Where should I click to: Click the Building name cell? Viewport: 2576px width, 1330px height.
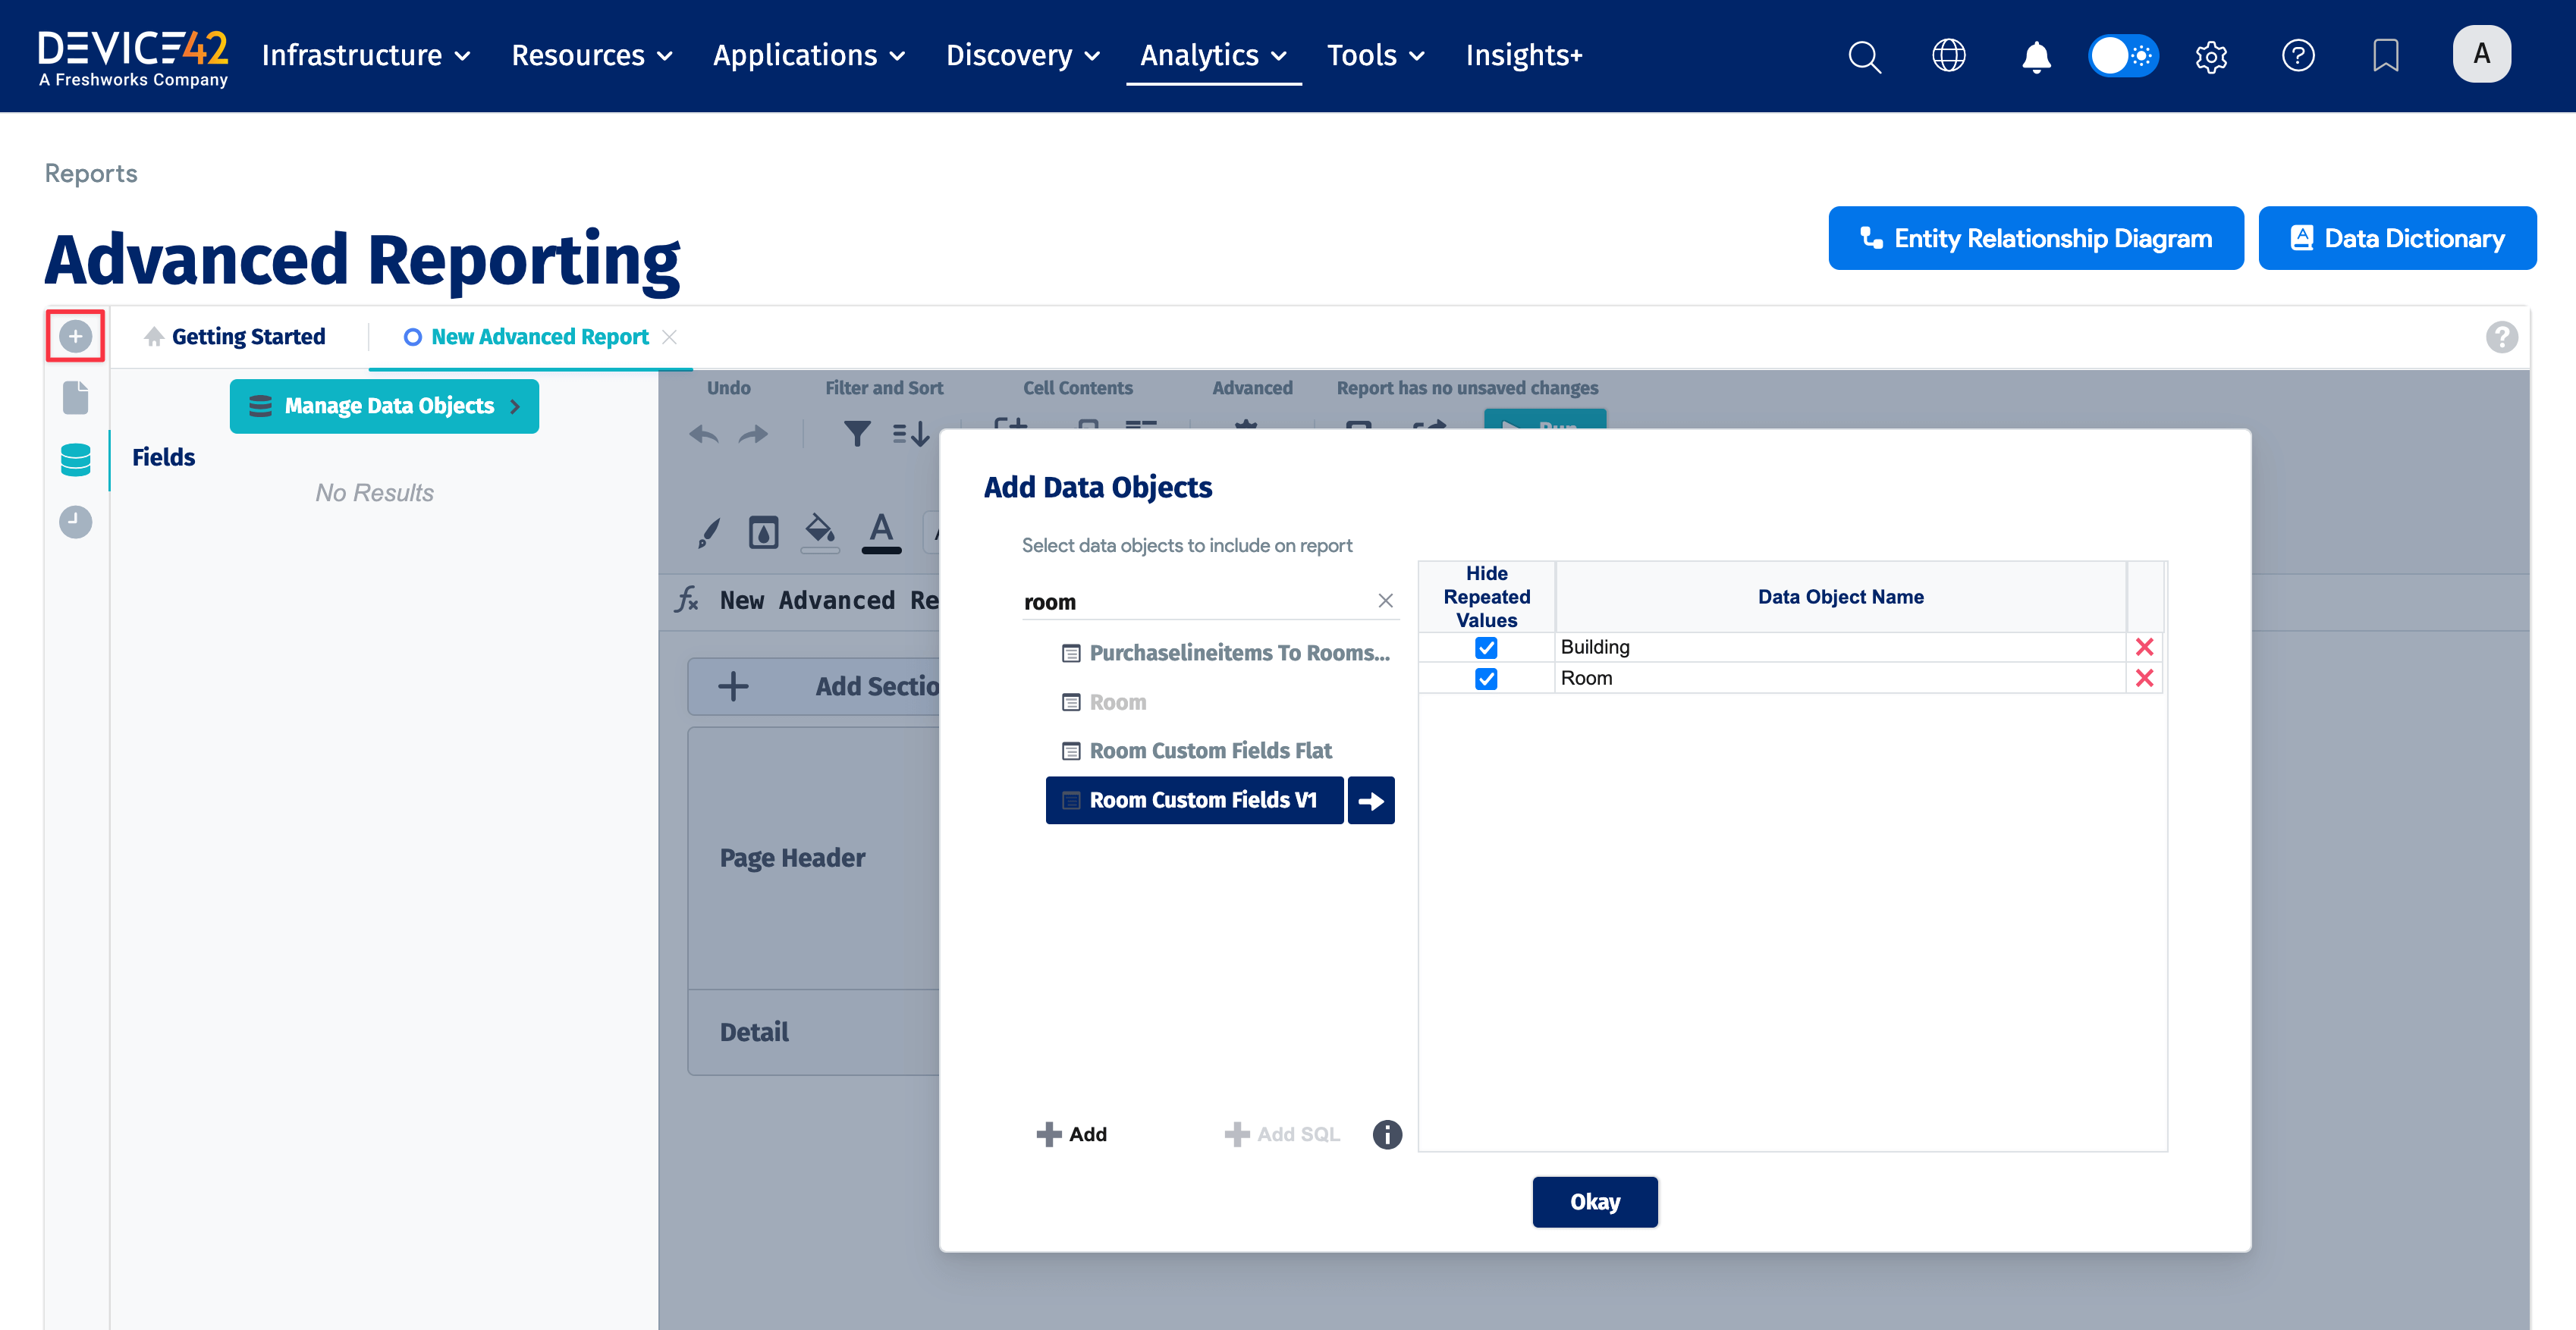(1840, 647)
